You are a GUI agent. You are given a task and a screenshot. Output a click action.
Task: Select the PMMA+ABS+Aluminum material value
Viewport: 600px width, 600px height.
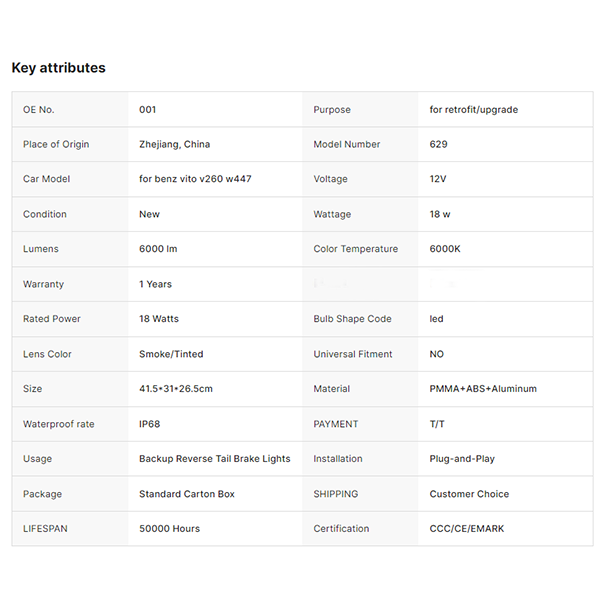pos(483,389)
